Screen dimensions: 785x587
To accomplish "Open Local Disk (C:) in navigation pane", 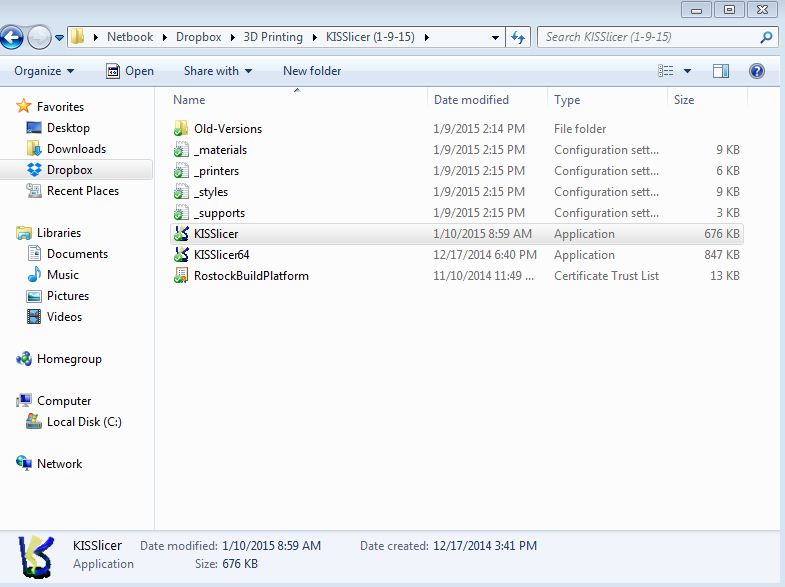I will pyautogui.click(x=84, y=422).
